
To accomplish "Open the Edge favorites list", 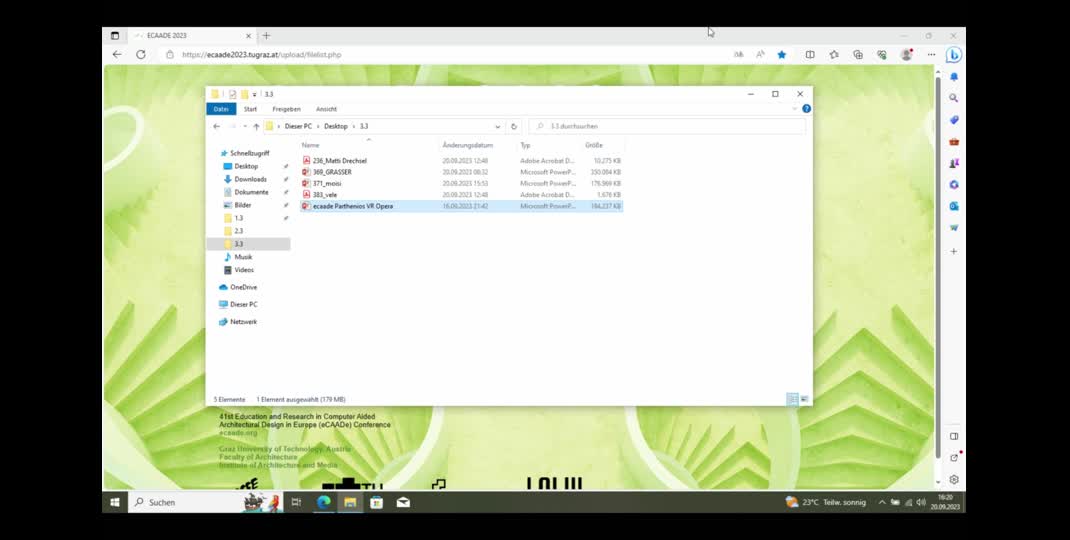I will (x=834, y=55).
